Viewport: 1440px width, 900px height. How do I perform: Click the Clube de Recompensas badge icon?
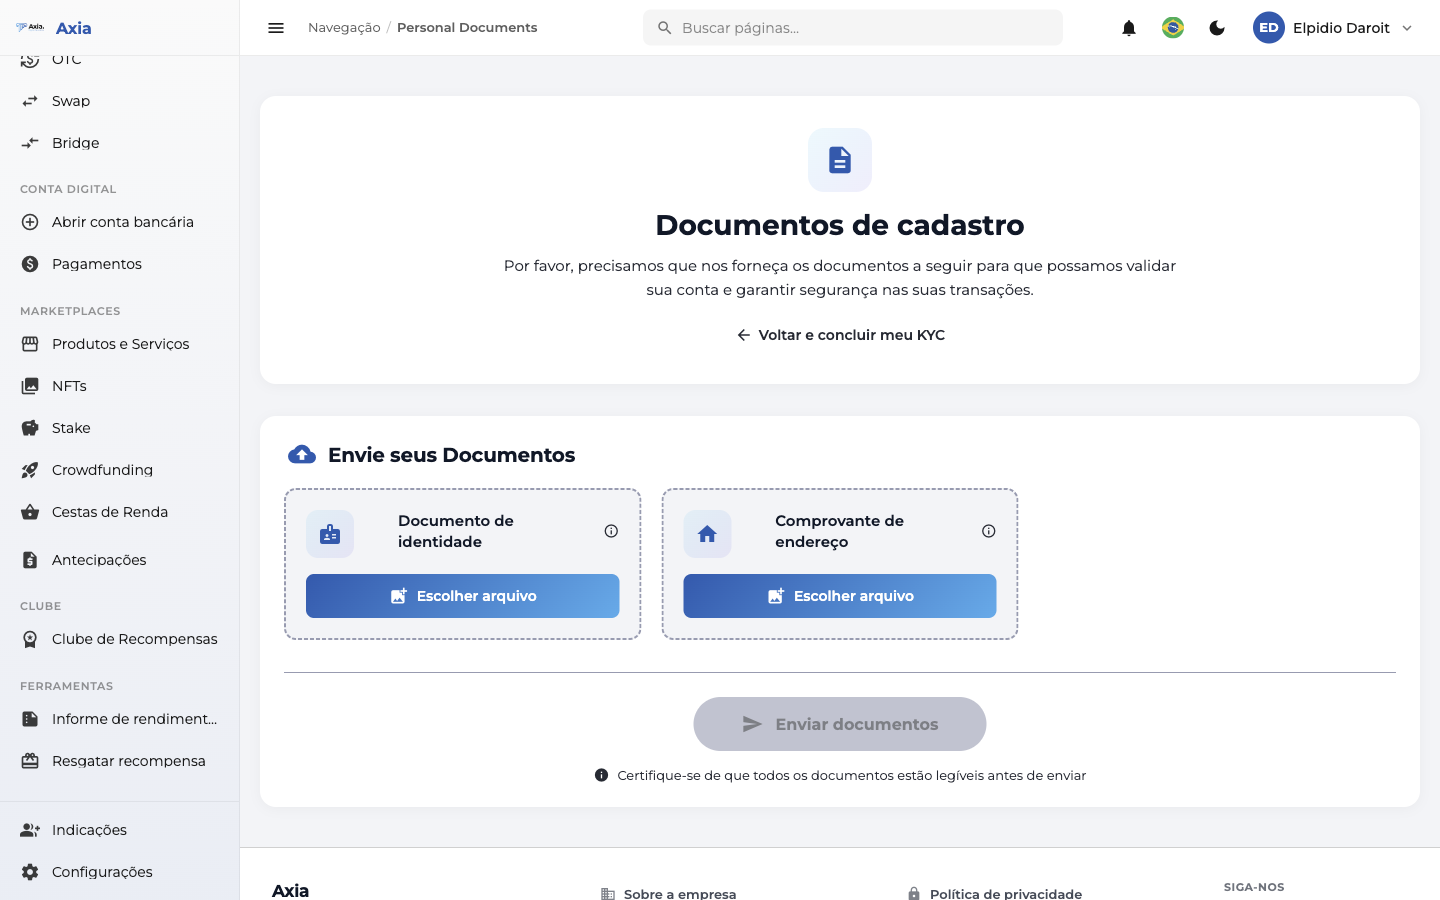pyautogui.click(x=30, y=639)
